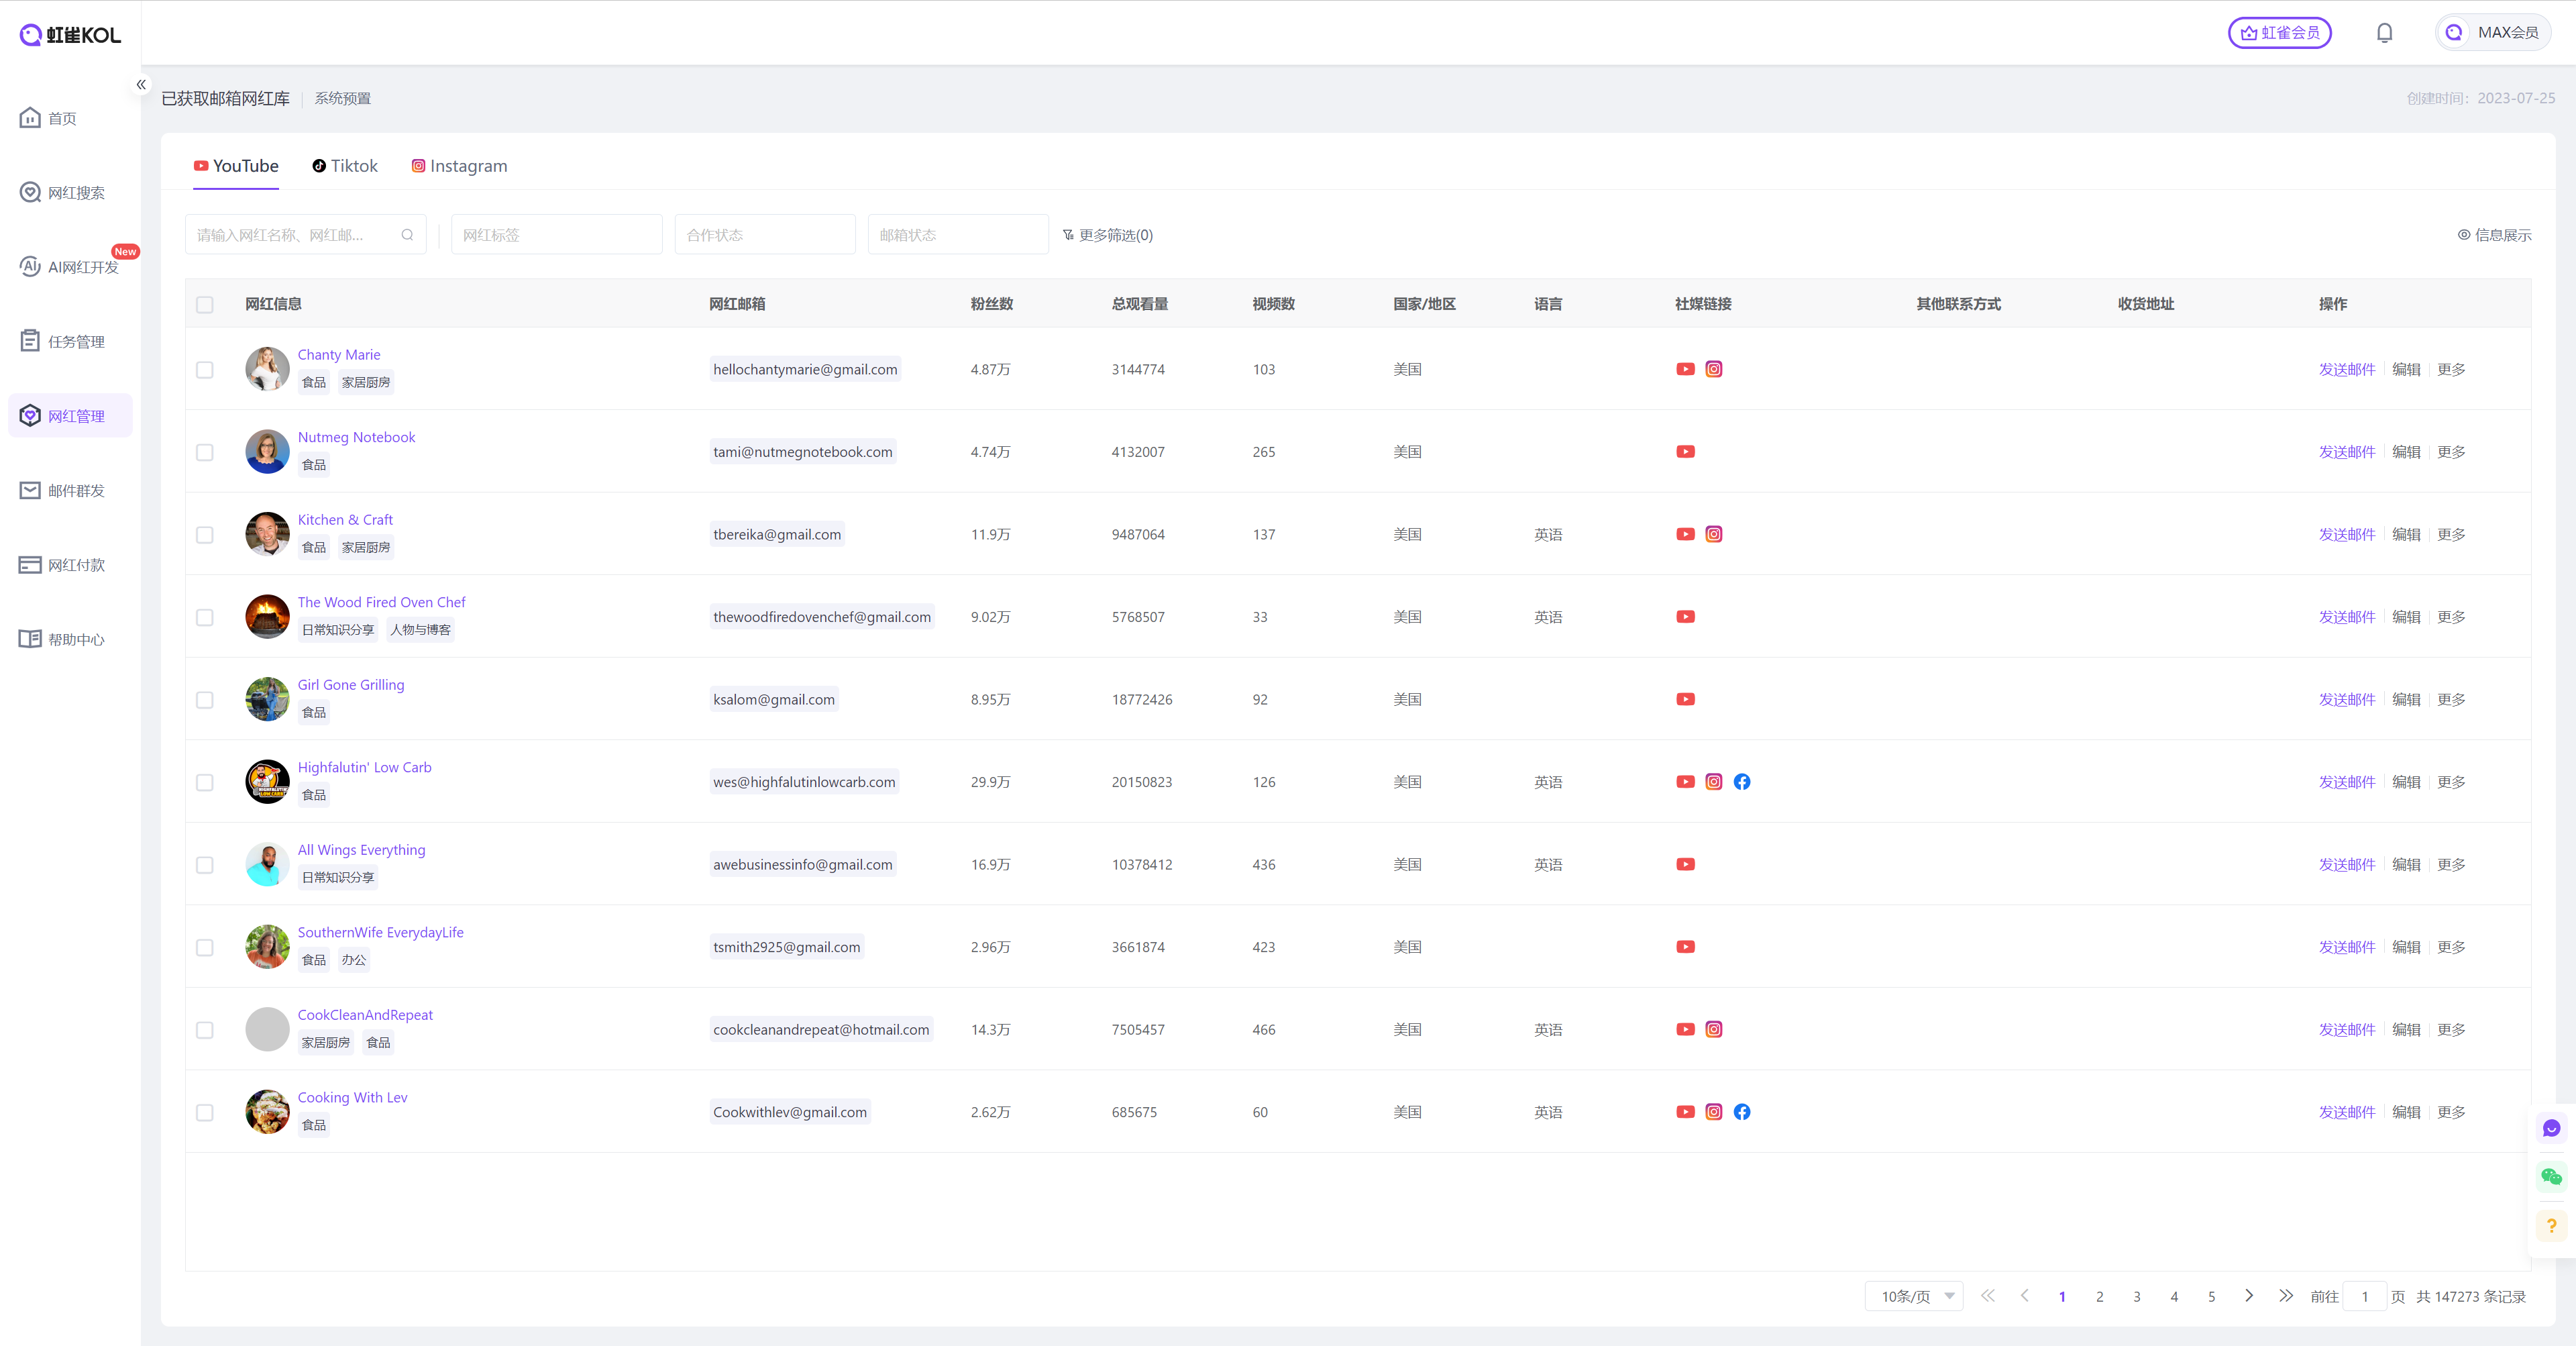
Task: Go to page 3 in pagination
Action: [x=2136, y=1296]
